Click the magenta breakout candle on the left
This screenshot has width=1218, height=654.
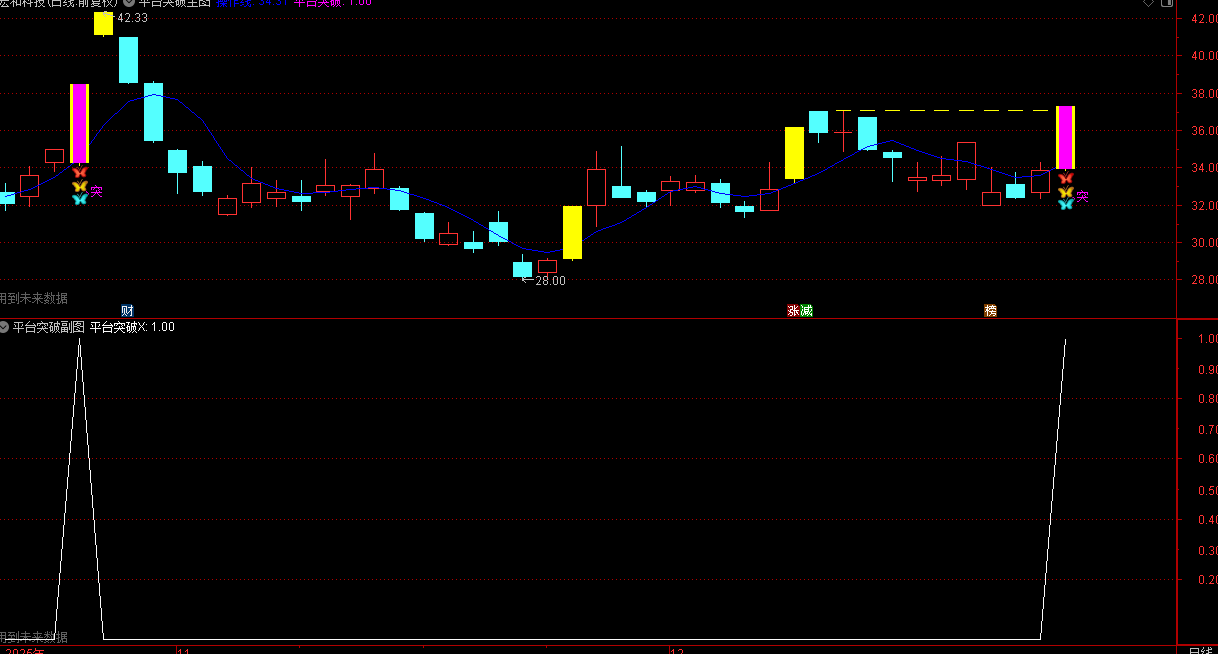coord(80,124)
